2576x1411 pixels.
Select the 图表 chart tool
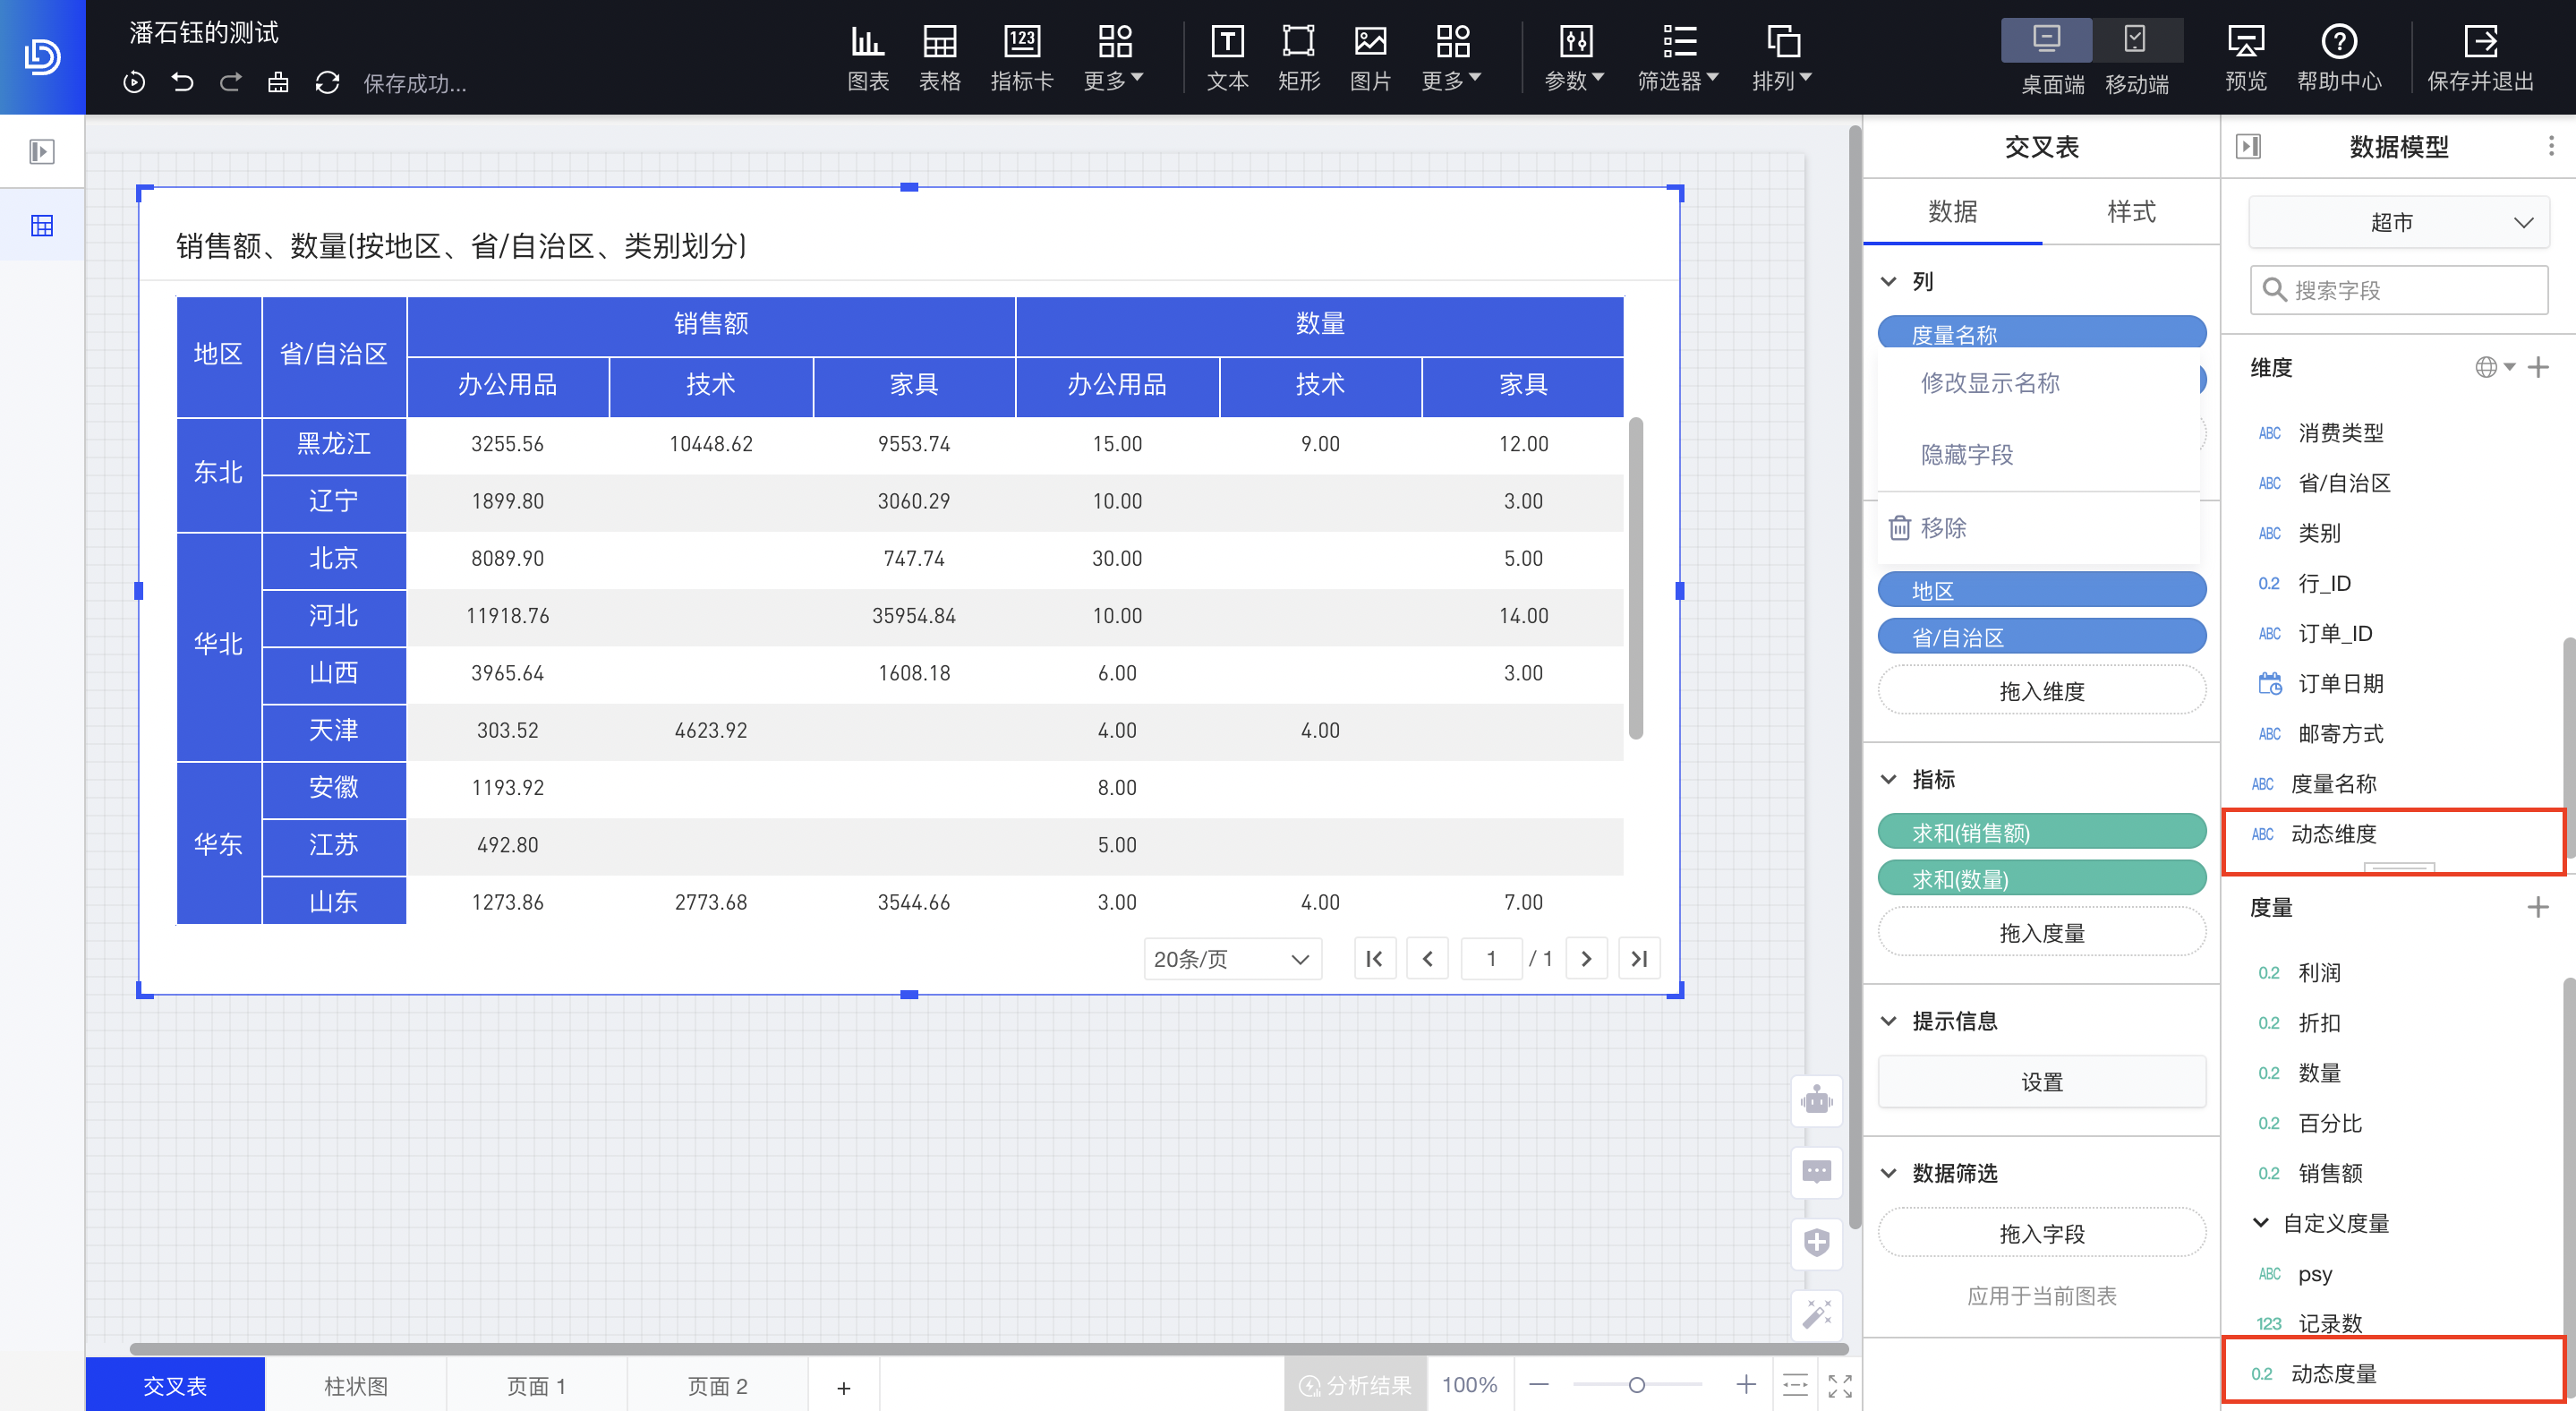pyautogui.click(x=867, y=57)
